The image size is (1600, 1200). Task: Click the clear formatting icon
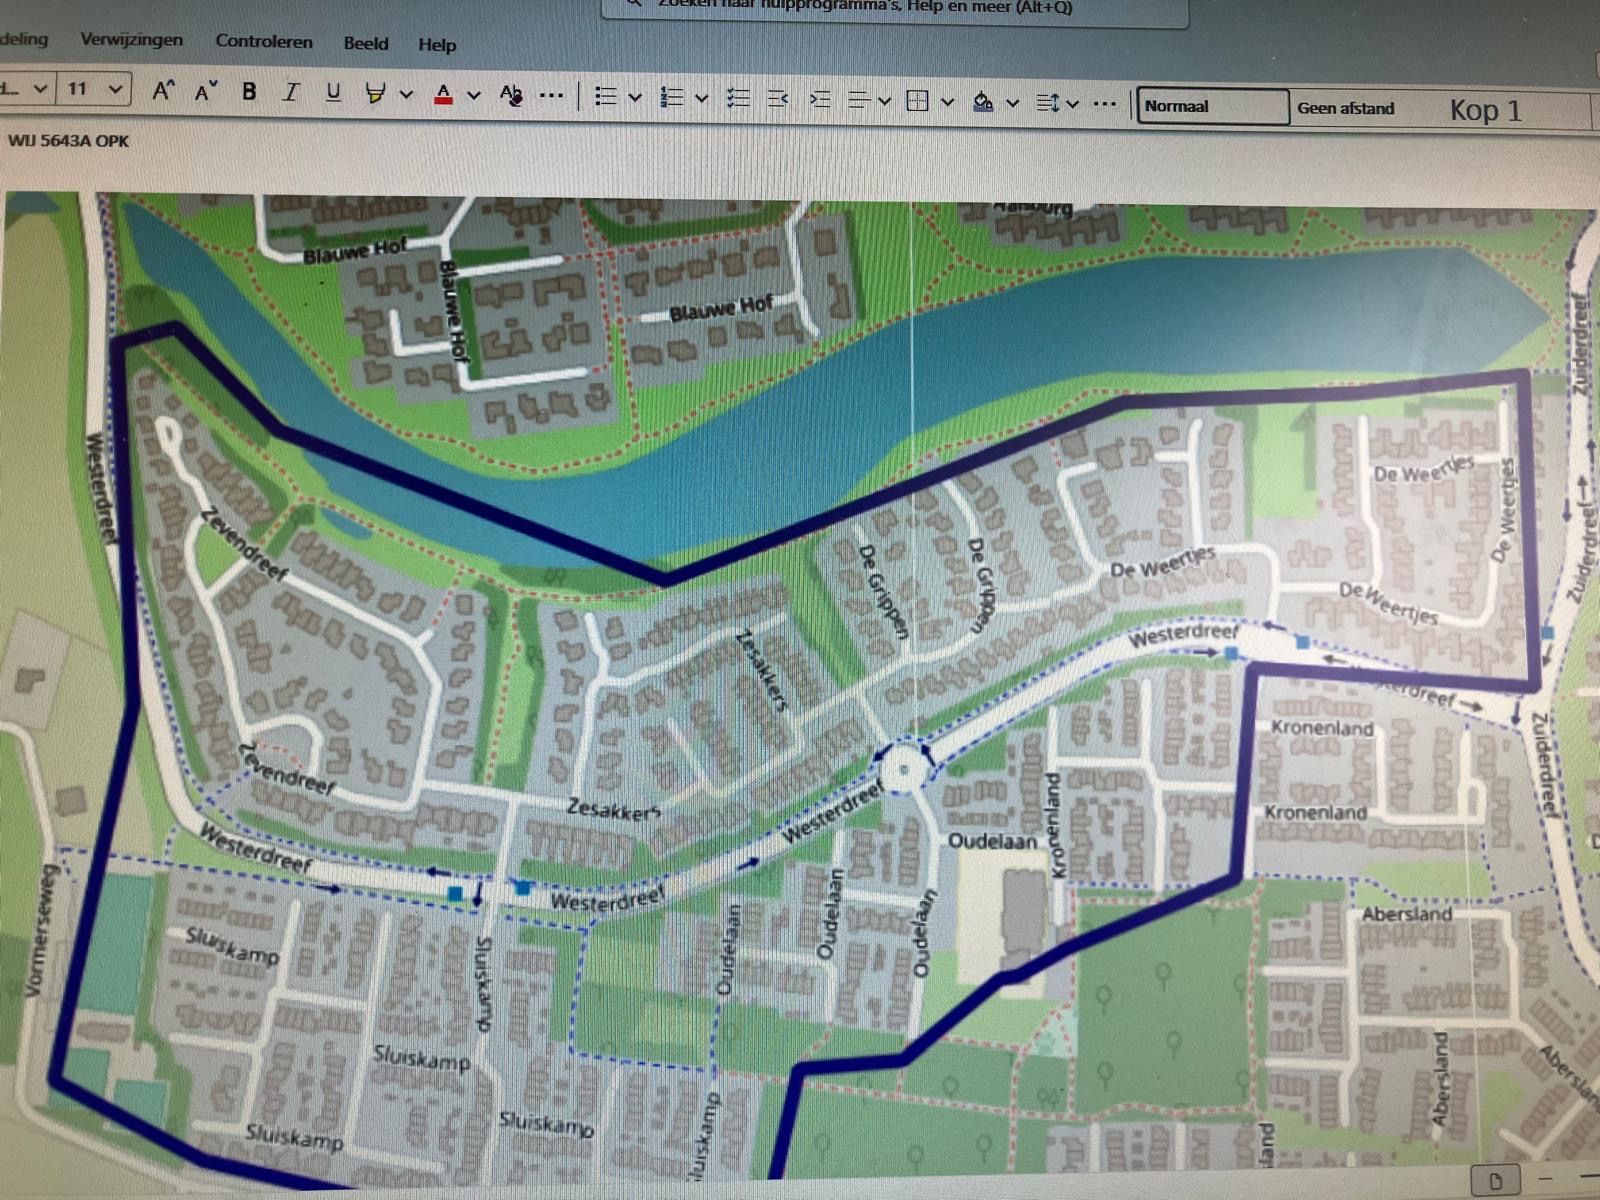coord(511,95)
